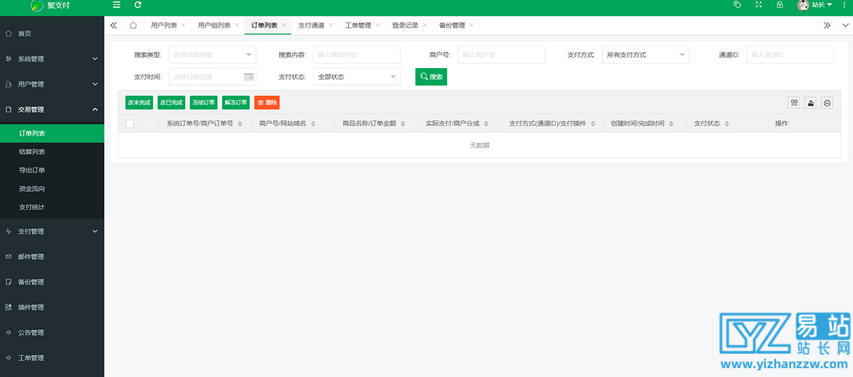The image size is (853, 377).
Task: Click the 站长 user avatar
Action: pos(803,5)
